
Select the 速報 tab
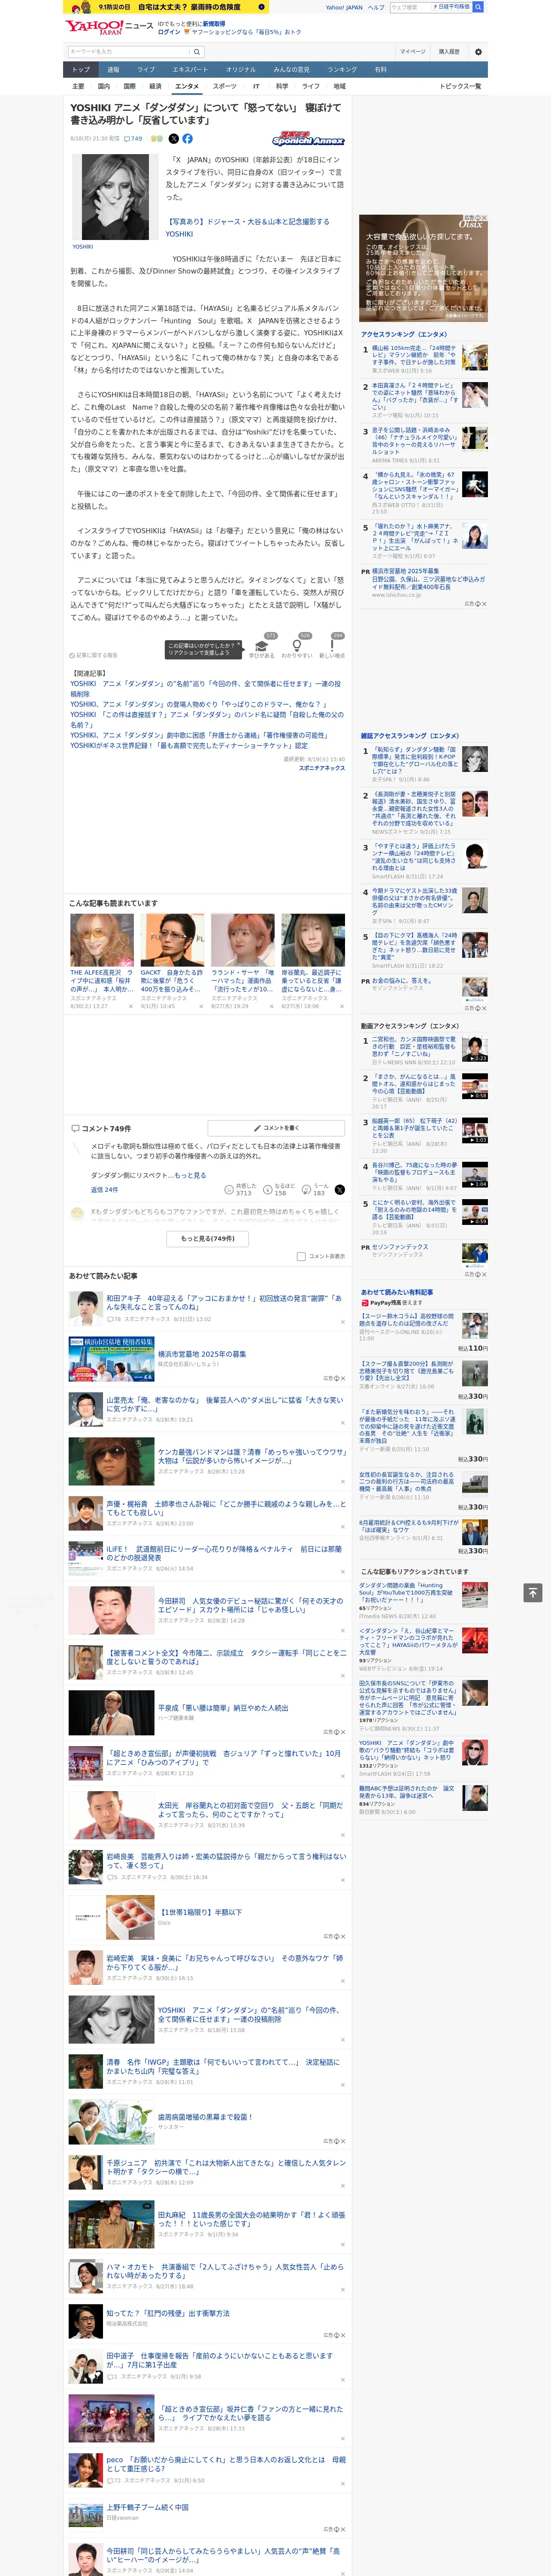(113, 69)
